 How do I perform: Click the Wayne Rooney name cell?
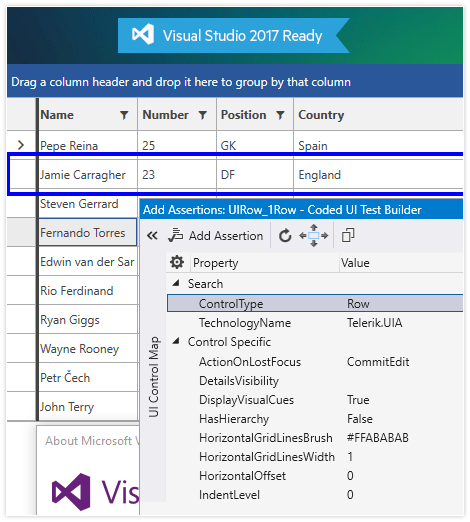(88, 349)
